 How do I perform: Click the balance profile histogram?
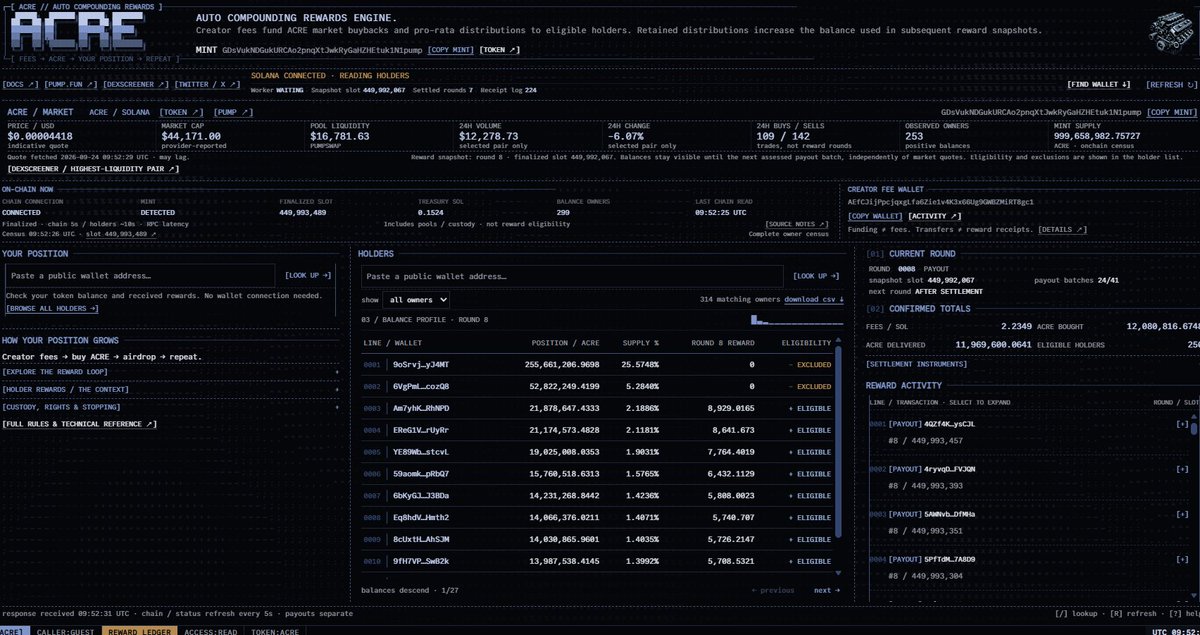[x=797, y=319]
